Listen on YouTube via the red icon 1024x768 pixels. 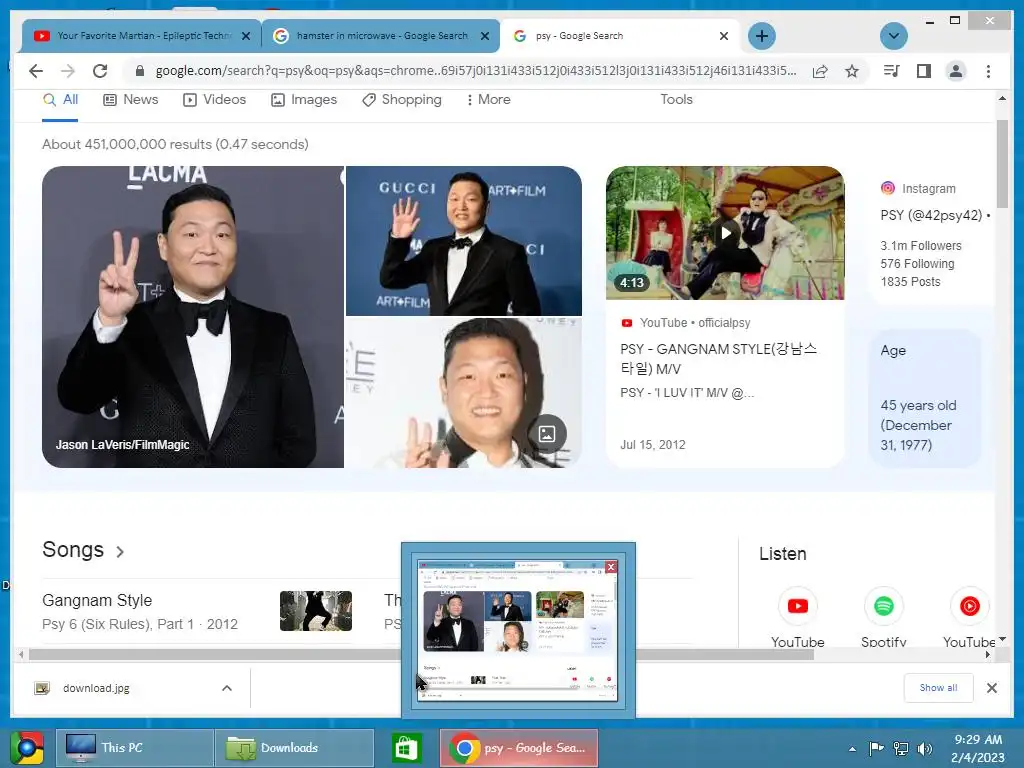point(797,606)
